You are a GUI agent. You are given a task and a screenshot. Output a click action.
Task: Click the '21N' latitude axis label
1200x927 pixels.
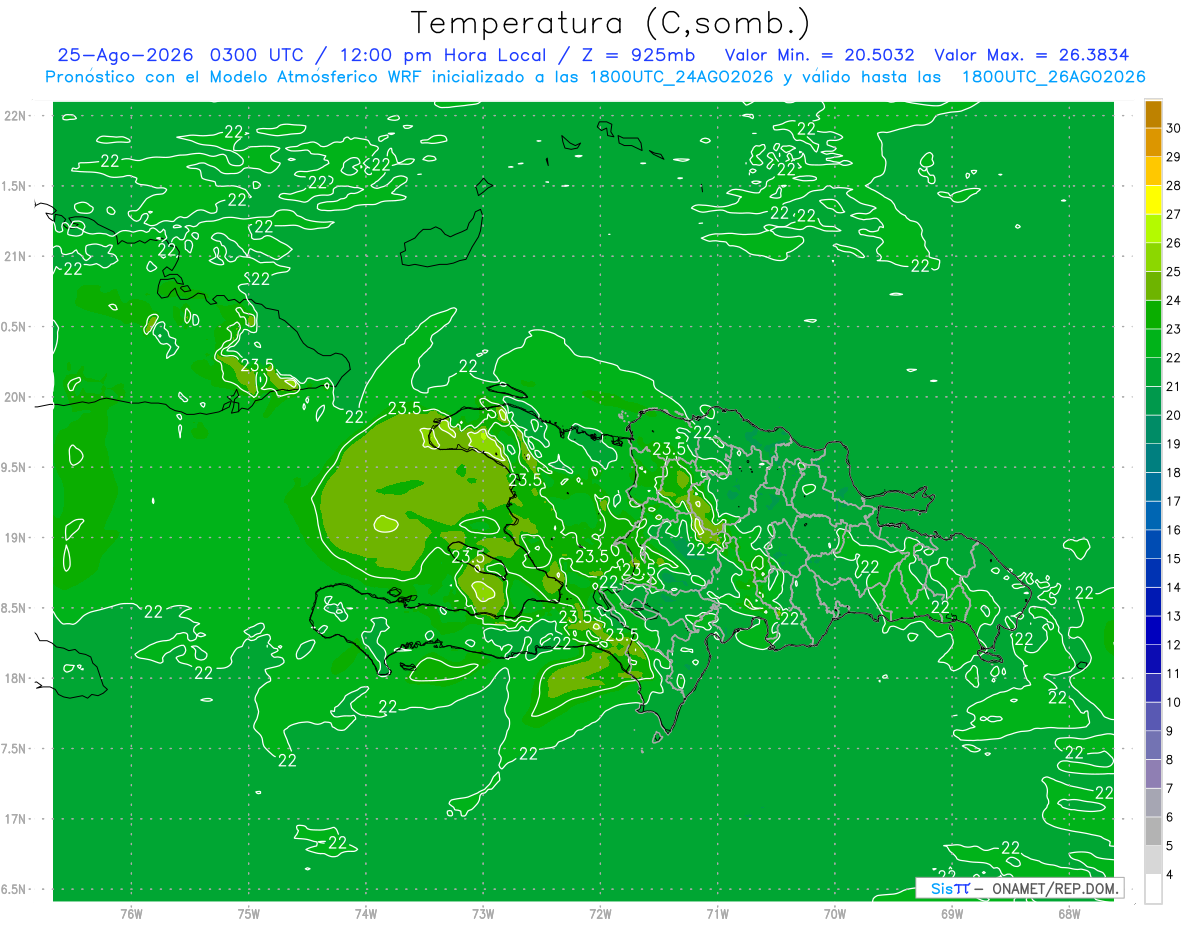coord(17,256)
